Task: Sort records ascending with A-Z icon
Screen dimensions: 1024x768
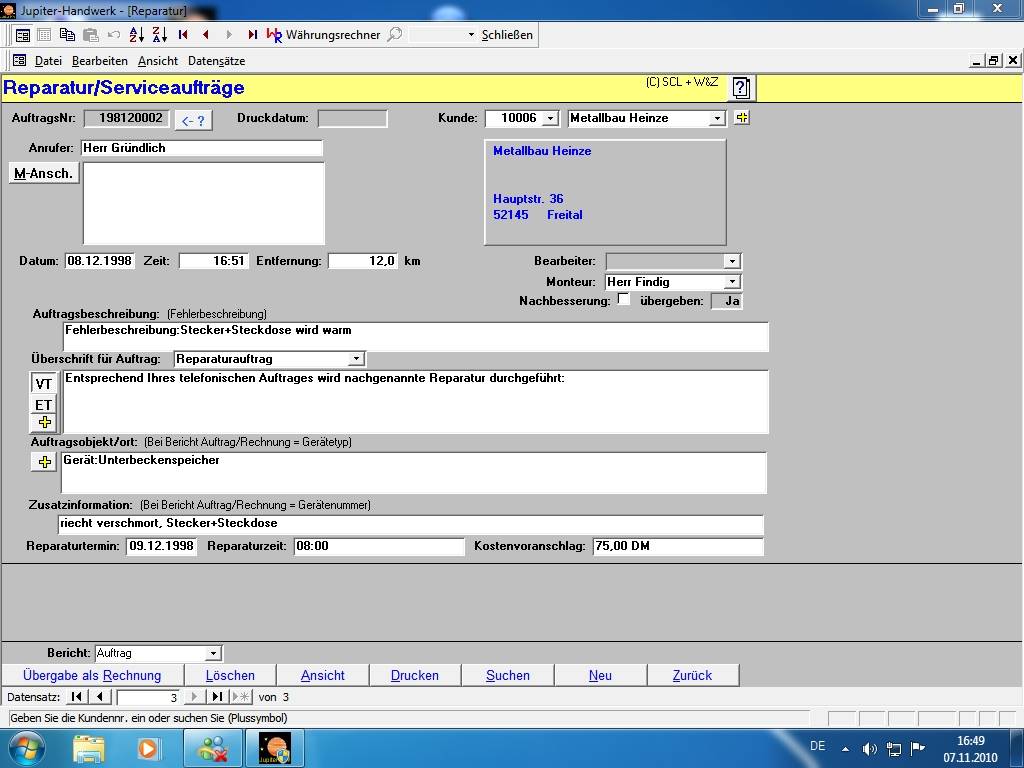Action: [137, 34]
